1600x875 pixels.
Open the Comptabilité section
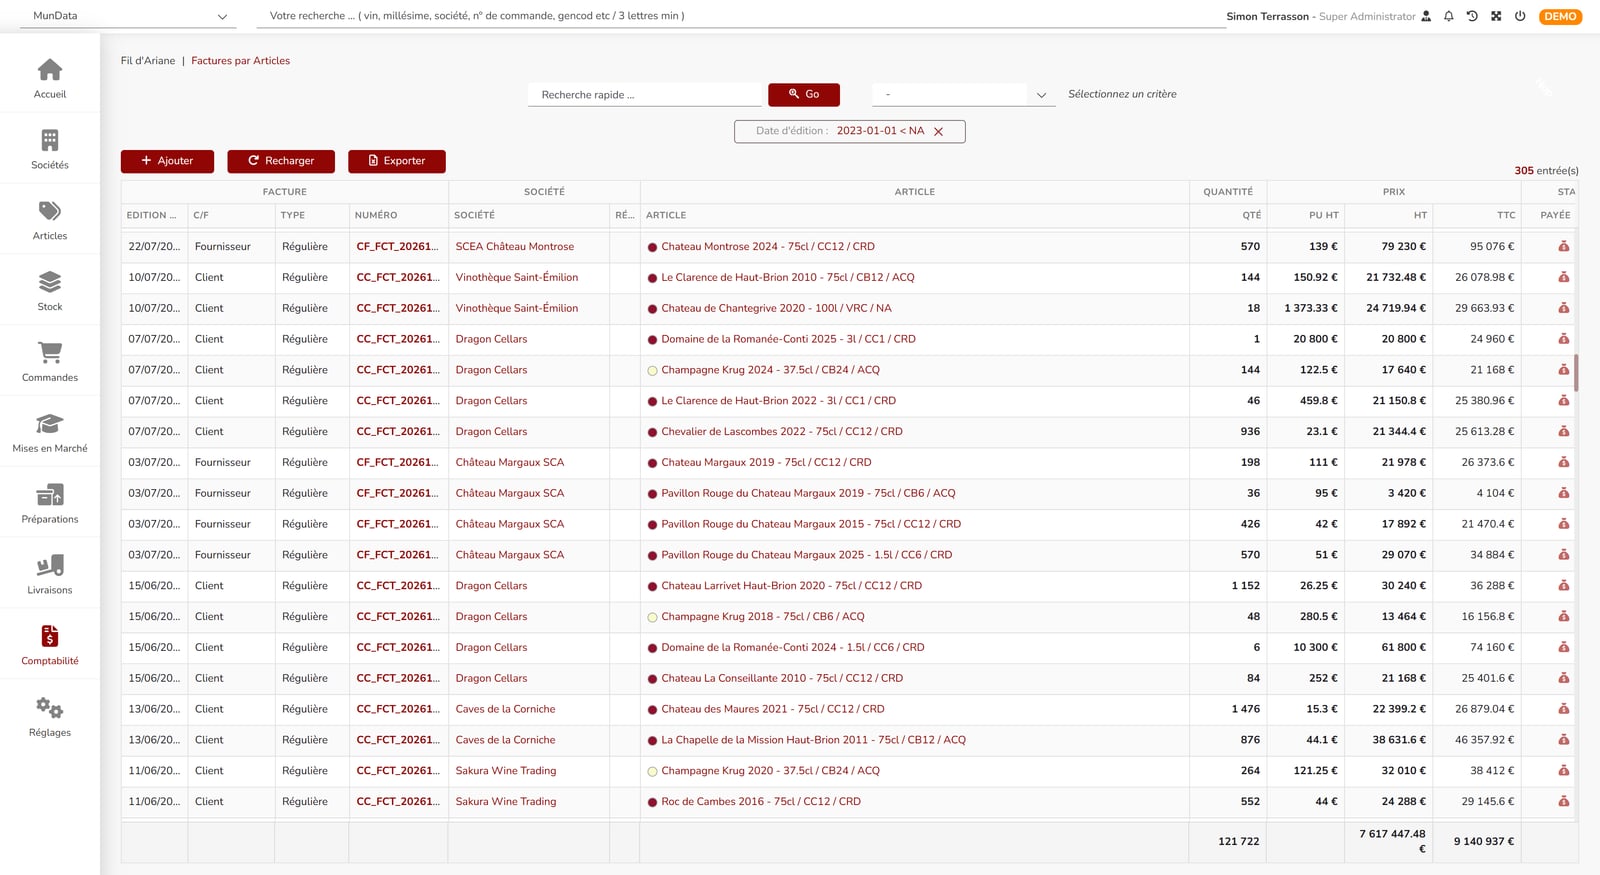pyautogui.click(x=50, y=646)
